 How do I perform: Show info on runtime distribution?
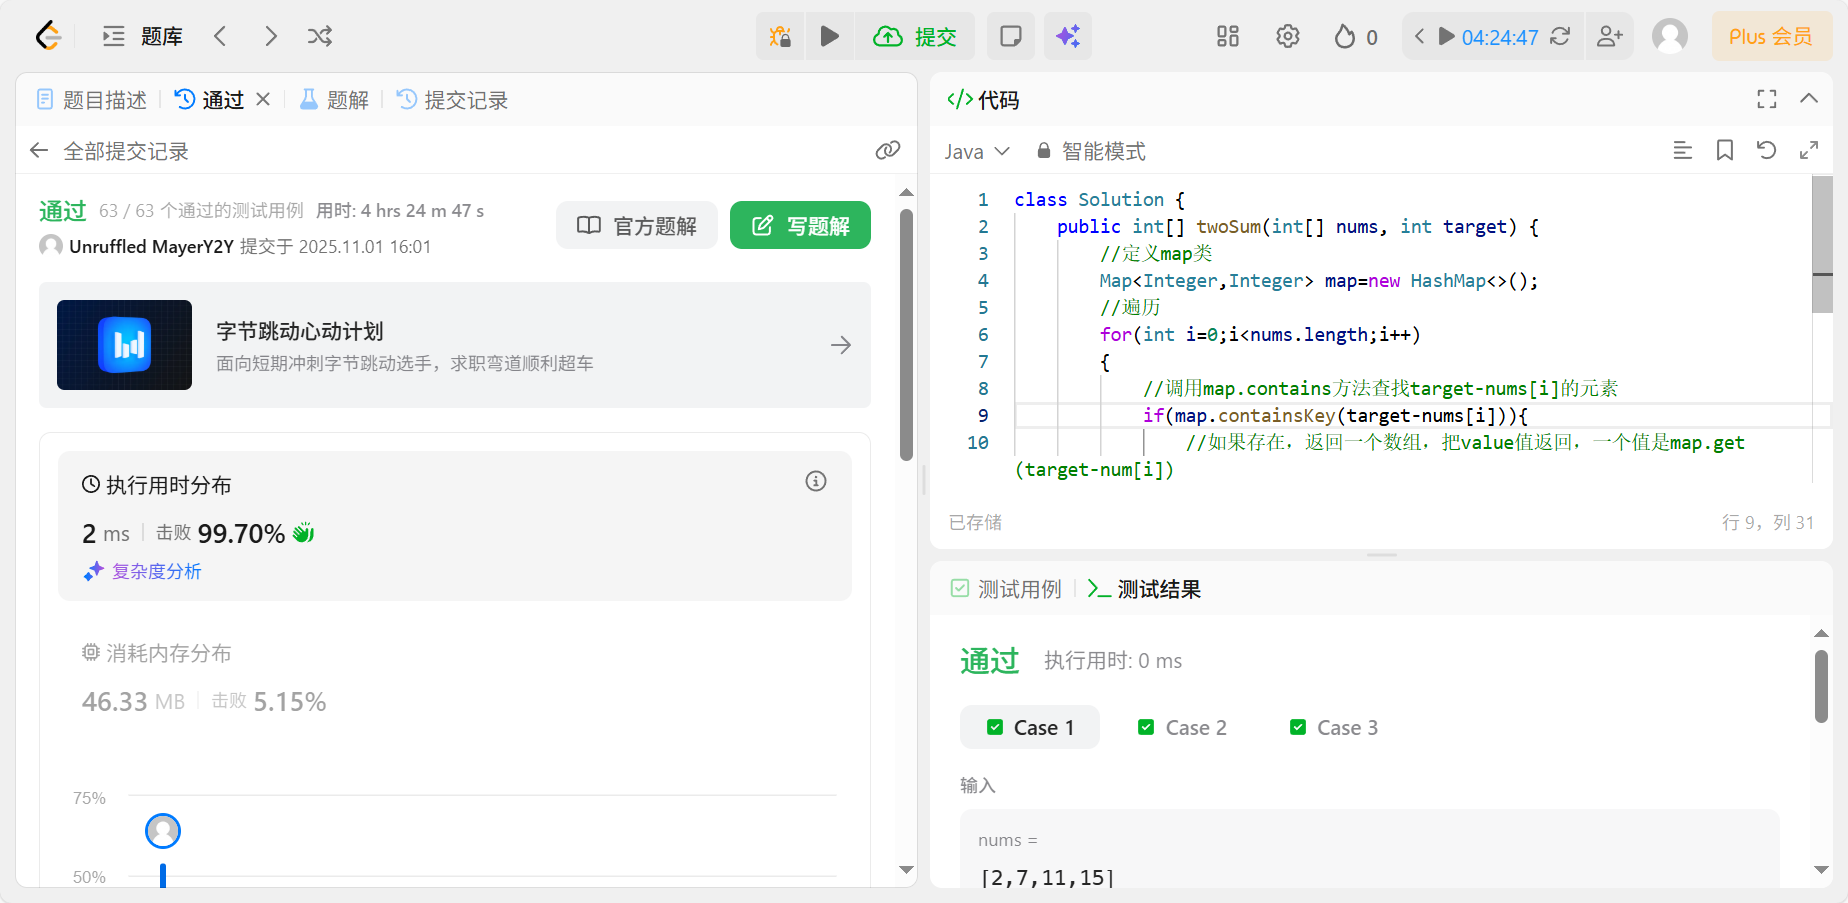816,482
